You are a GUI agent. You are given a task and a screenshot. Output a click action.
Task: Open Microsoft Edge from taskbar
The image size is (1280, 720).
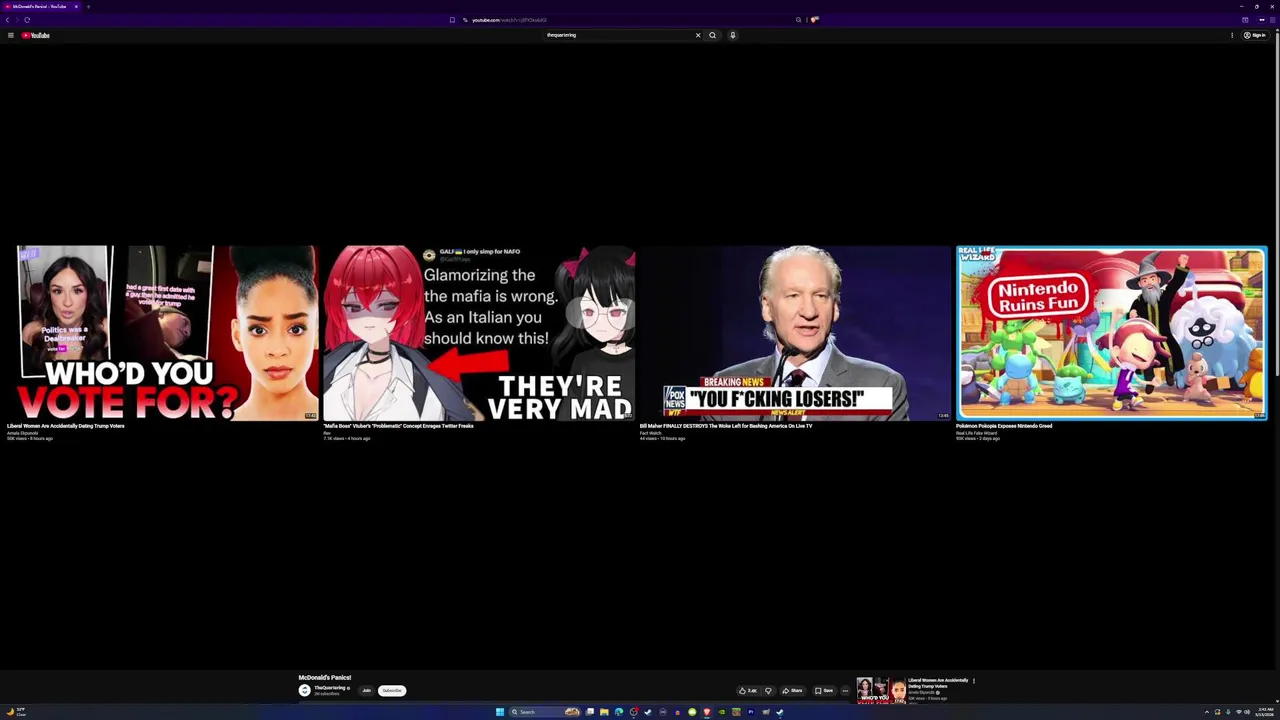pyautogui.click(x=619, y=712)
